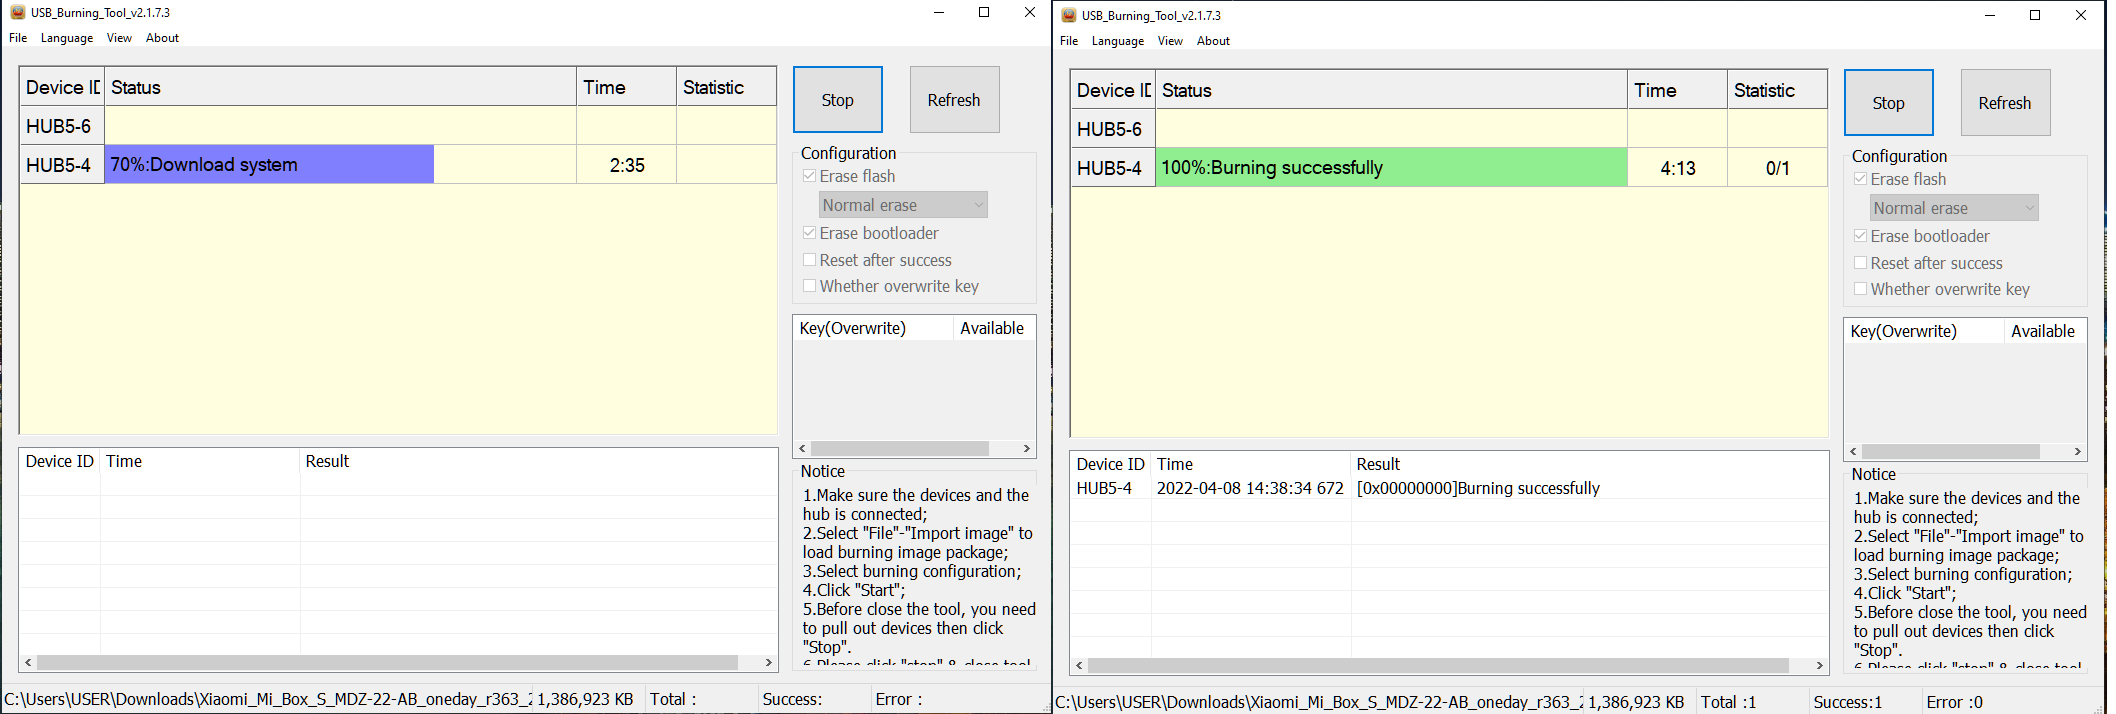Click left arrow of scrollbar below Burning successfully log

coord(1079,666)
